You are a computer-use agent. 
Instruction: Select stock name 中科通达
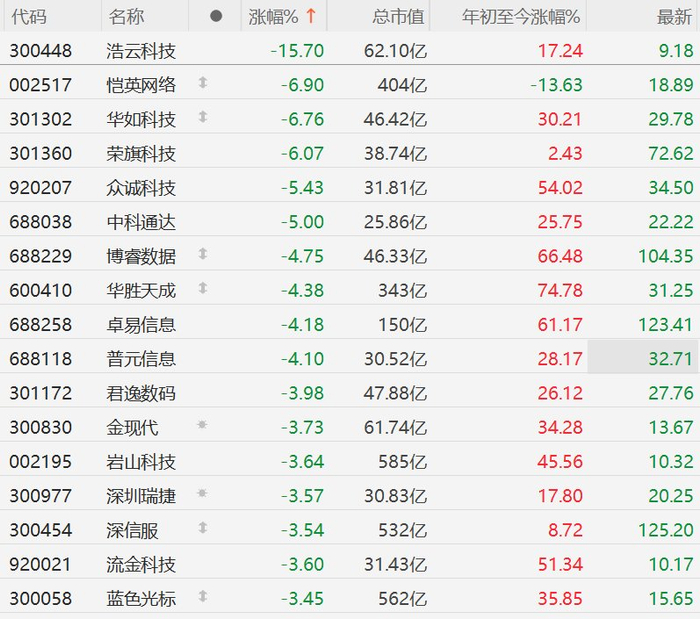141,222
